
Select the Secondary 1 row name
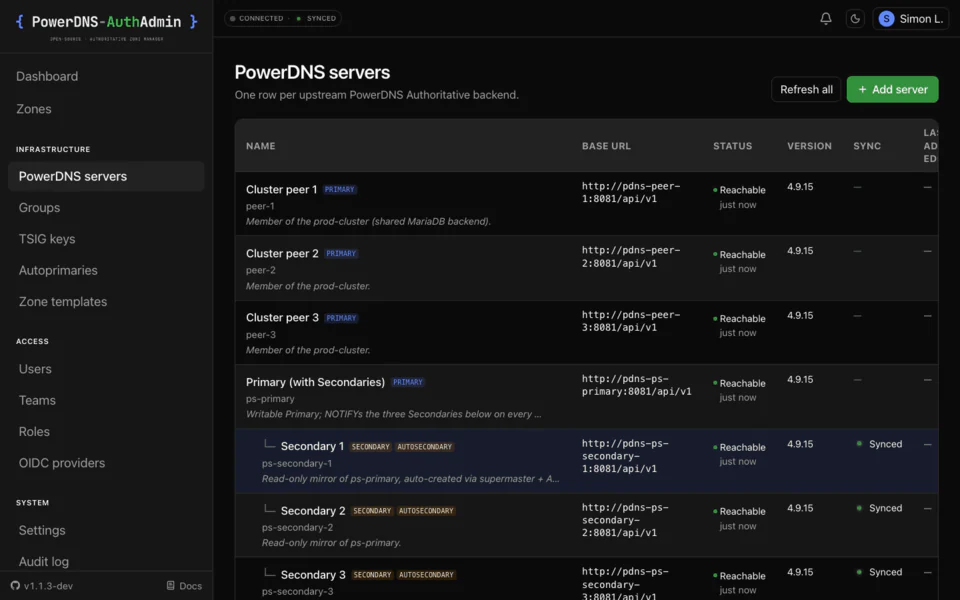point(312,446)
